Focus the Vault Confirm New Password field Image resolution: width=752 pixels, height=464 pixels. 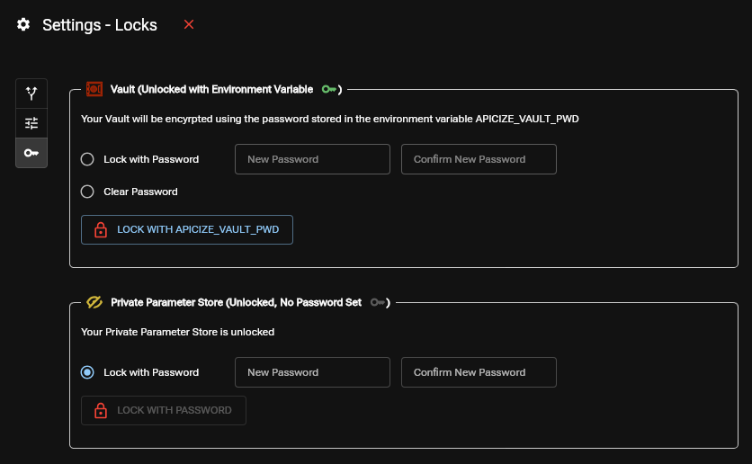click(x=478, y=159)
